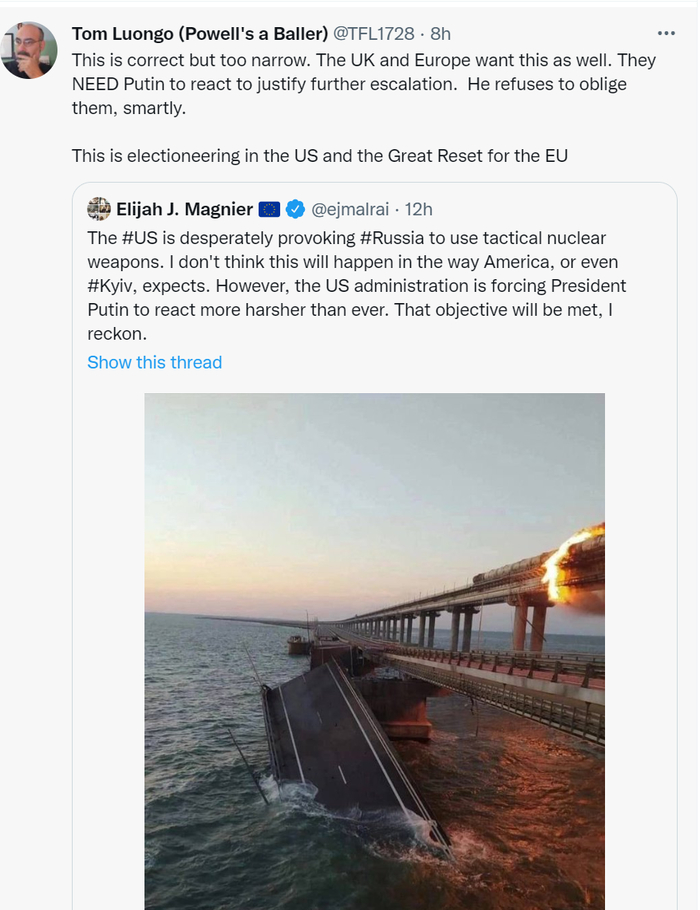This screenshot has height=910, width=700.
Task: Open the tweet's 8h timestamp
Action: pyautogui.click(x=441, y=34)
